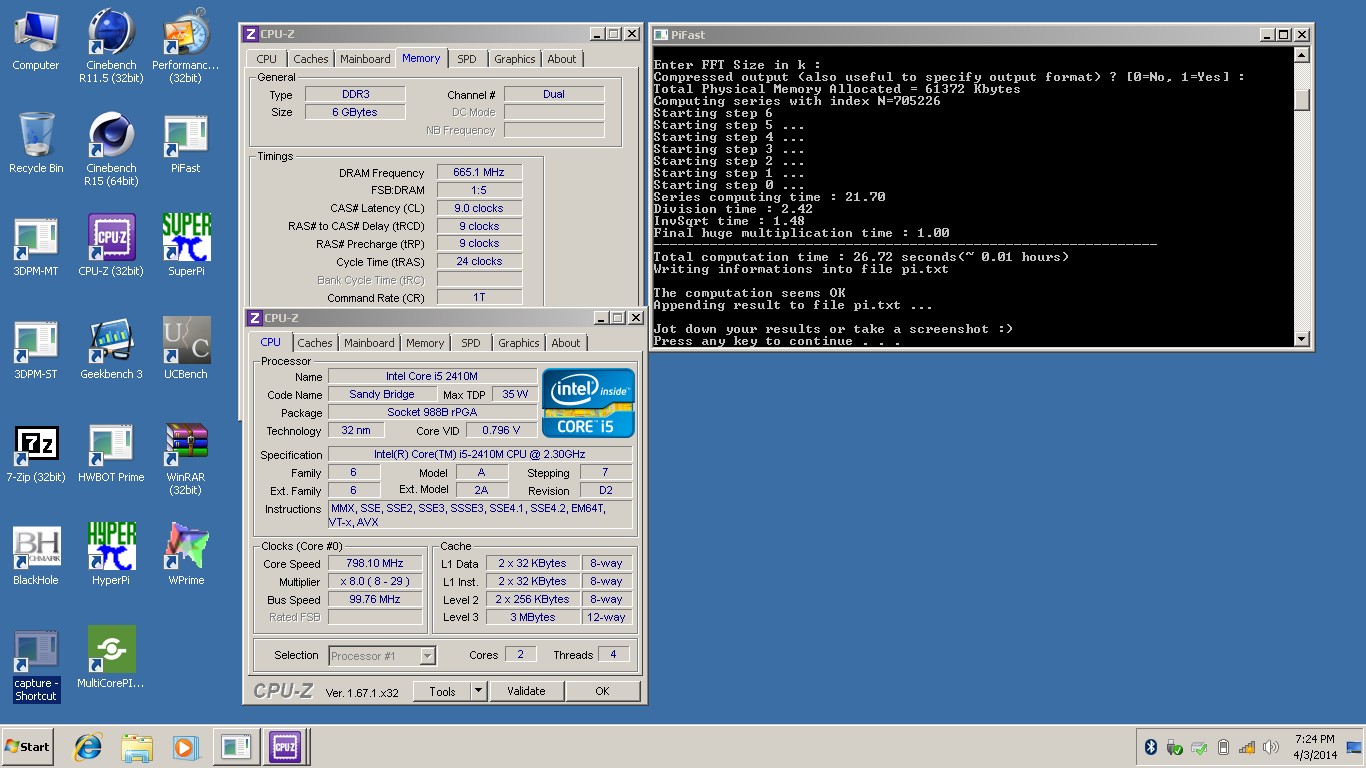Click Show desktop button at taskbar end
Screen dimensions: 1366x768
coord(1354,747)
